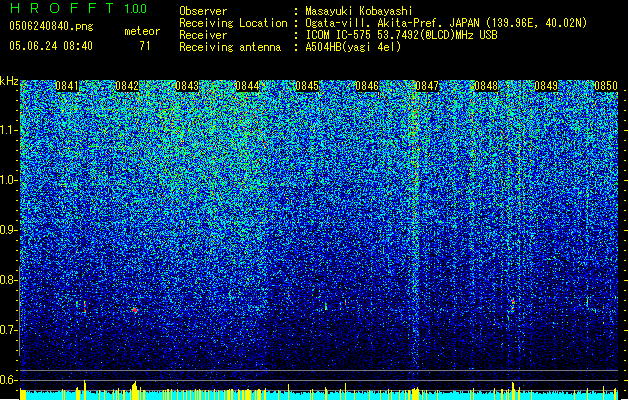Click the location Ogata-vill. Akita-Pref. JAPAN
629x400 pixels.
[x=392, y=23]
